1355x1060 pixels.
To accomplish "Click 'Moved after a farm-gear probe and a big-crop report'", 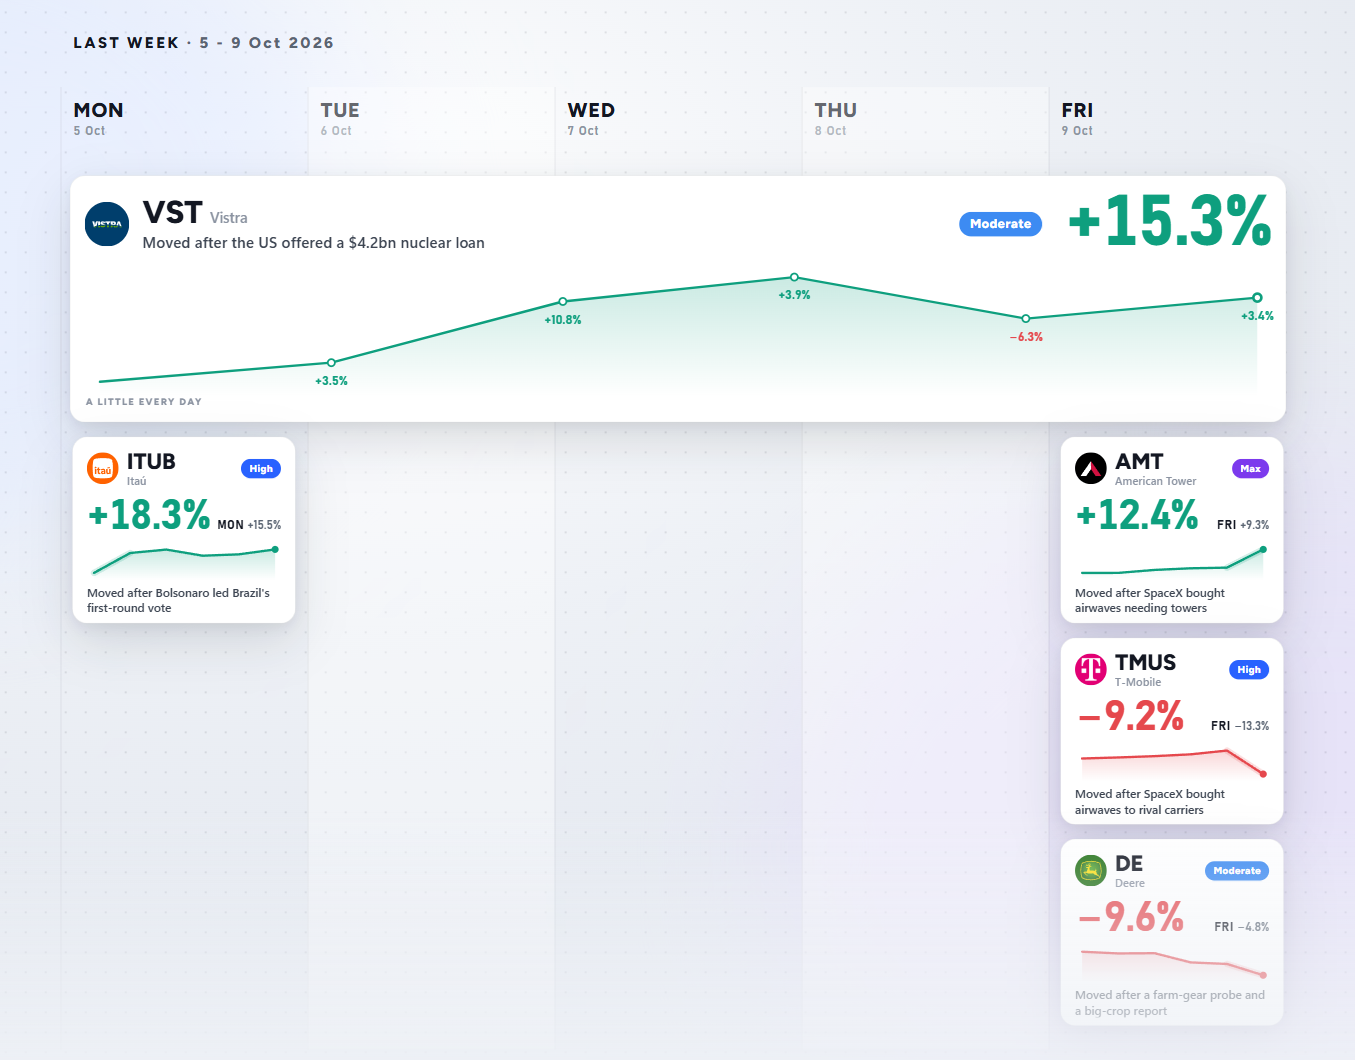I will [1170, 1003].
